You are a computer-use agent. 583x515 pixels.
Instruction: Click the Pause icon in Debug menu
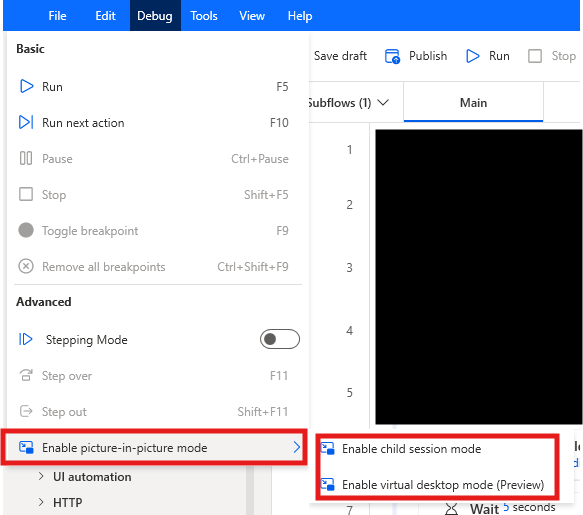tap(26, 158)
